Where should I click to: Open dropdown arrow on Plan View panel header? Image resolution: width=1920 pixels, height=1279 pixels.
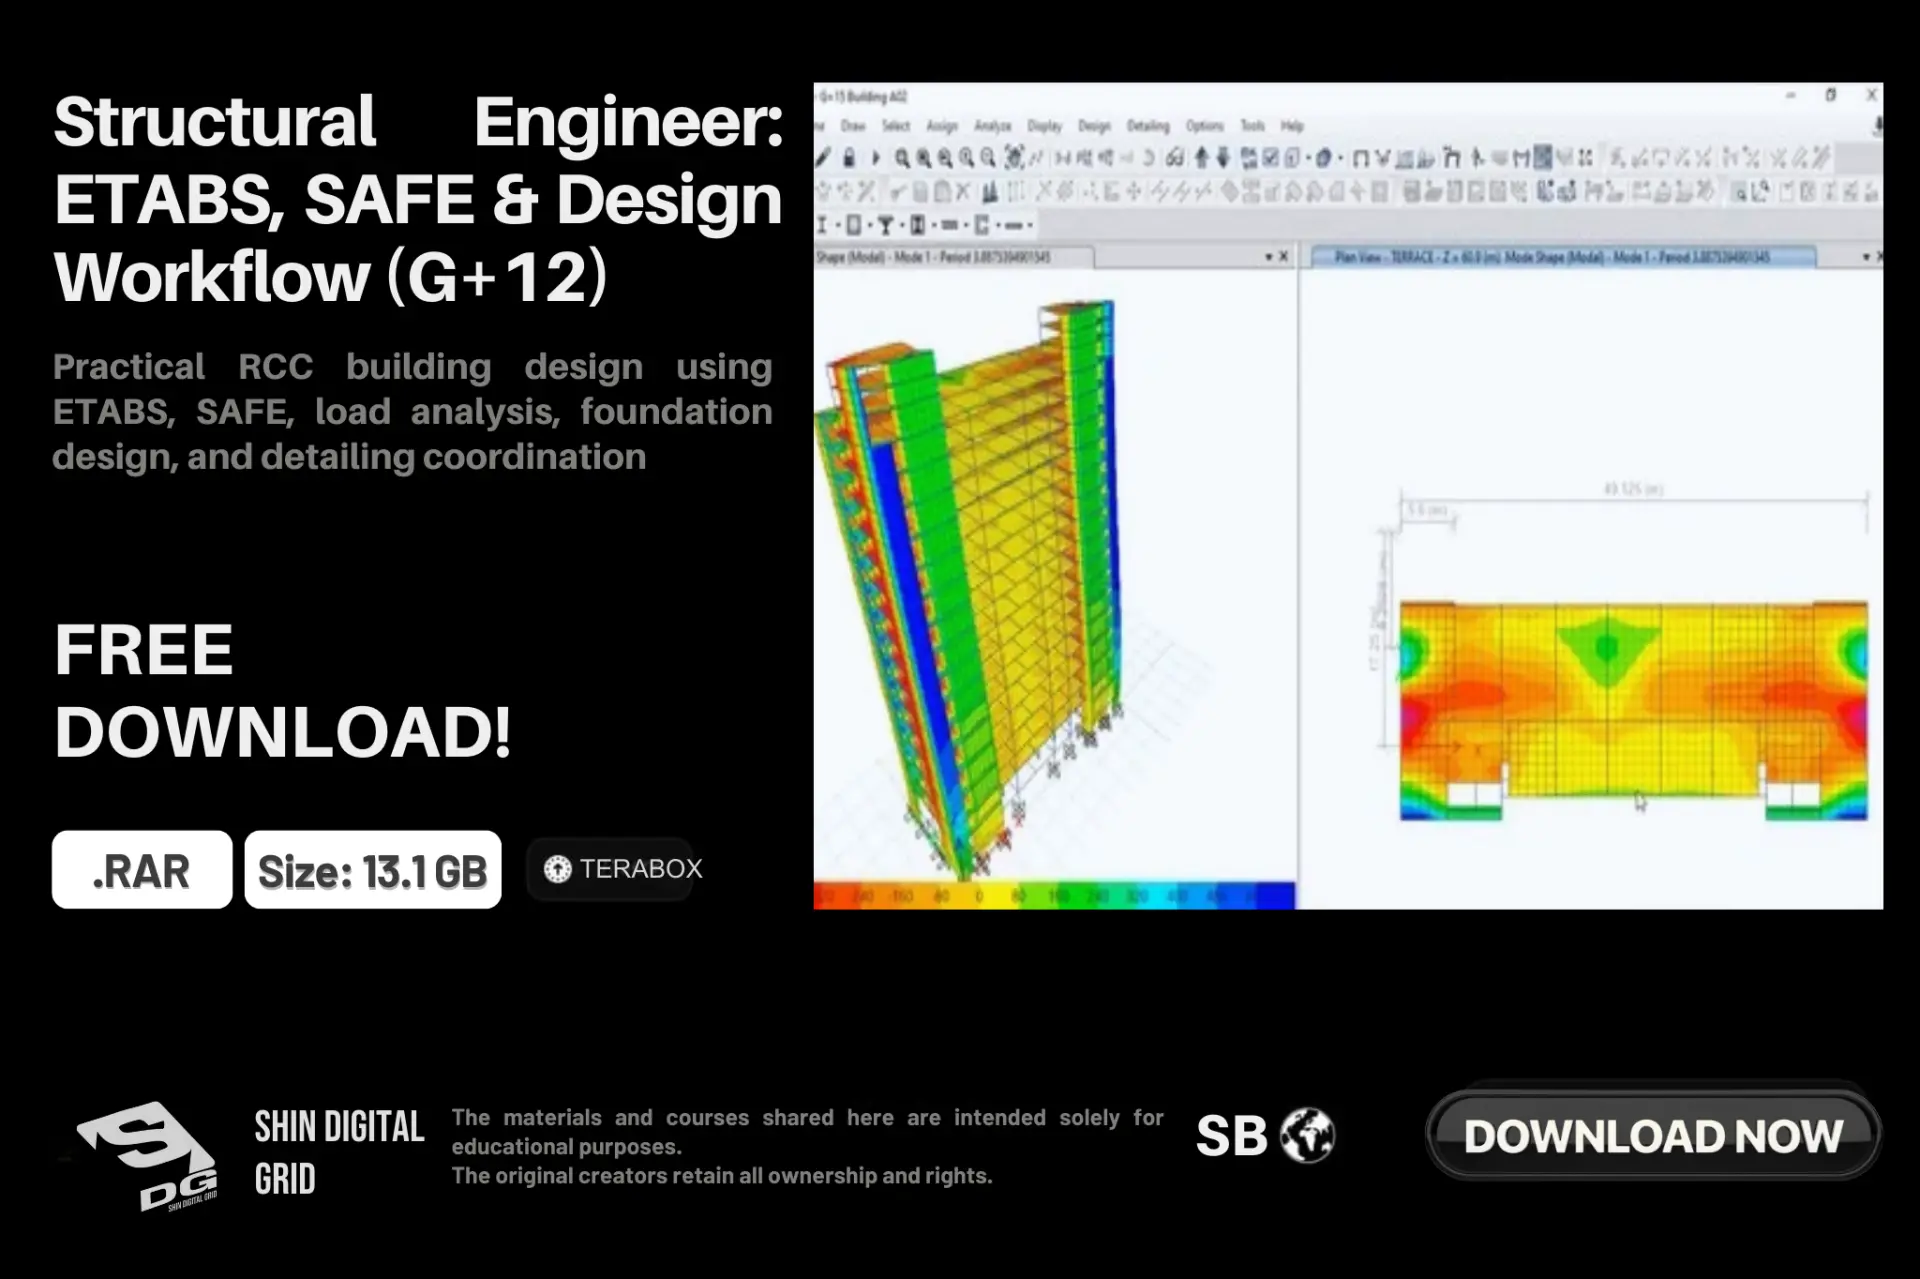[1866, 257]
